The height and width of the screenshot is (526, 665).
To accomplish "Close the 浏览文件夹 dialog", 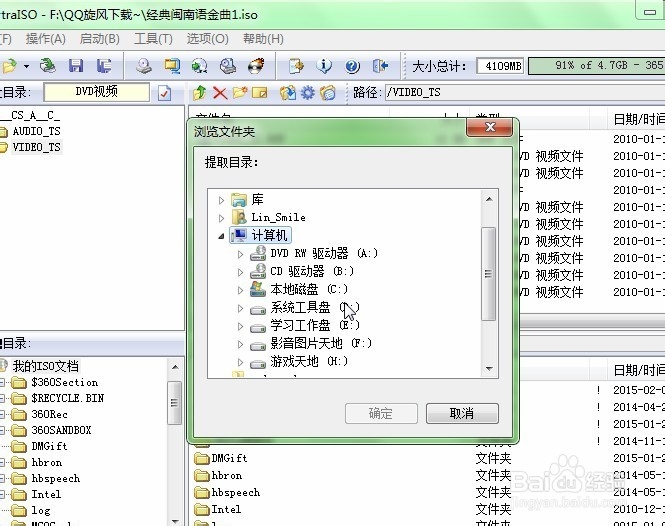I will point(489,127).
